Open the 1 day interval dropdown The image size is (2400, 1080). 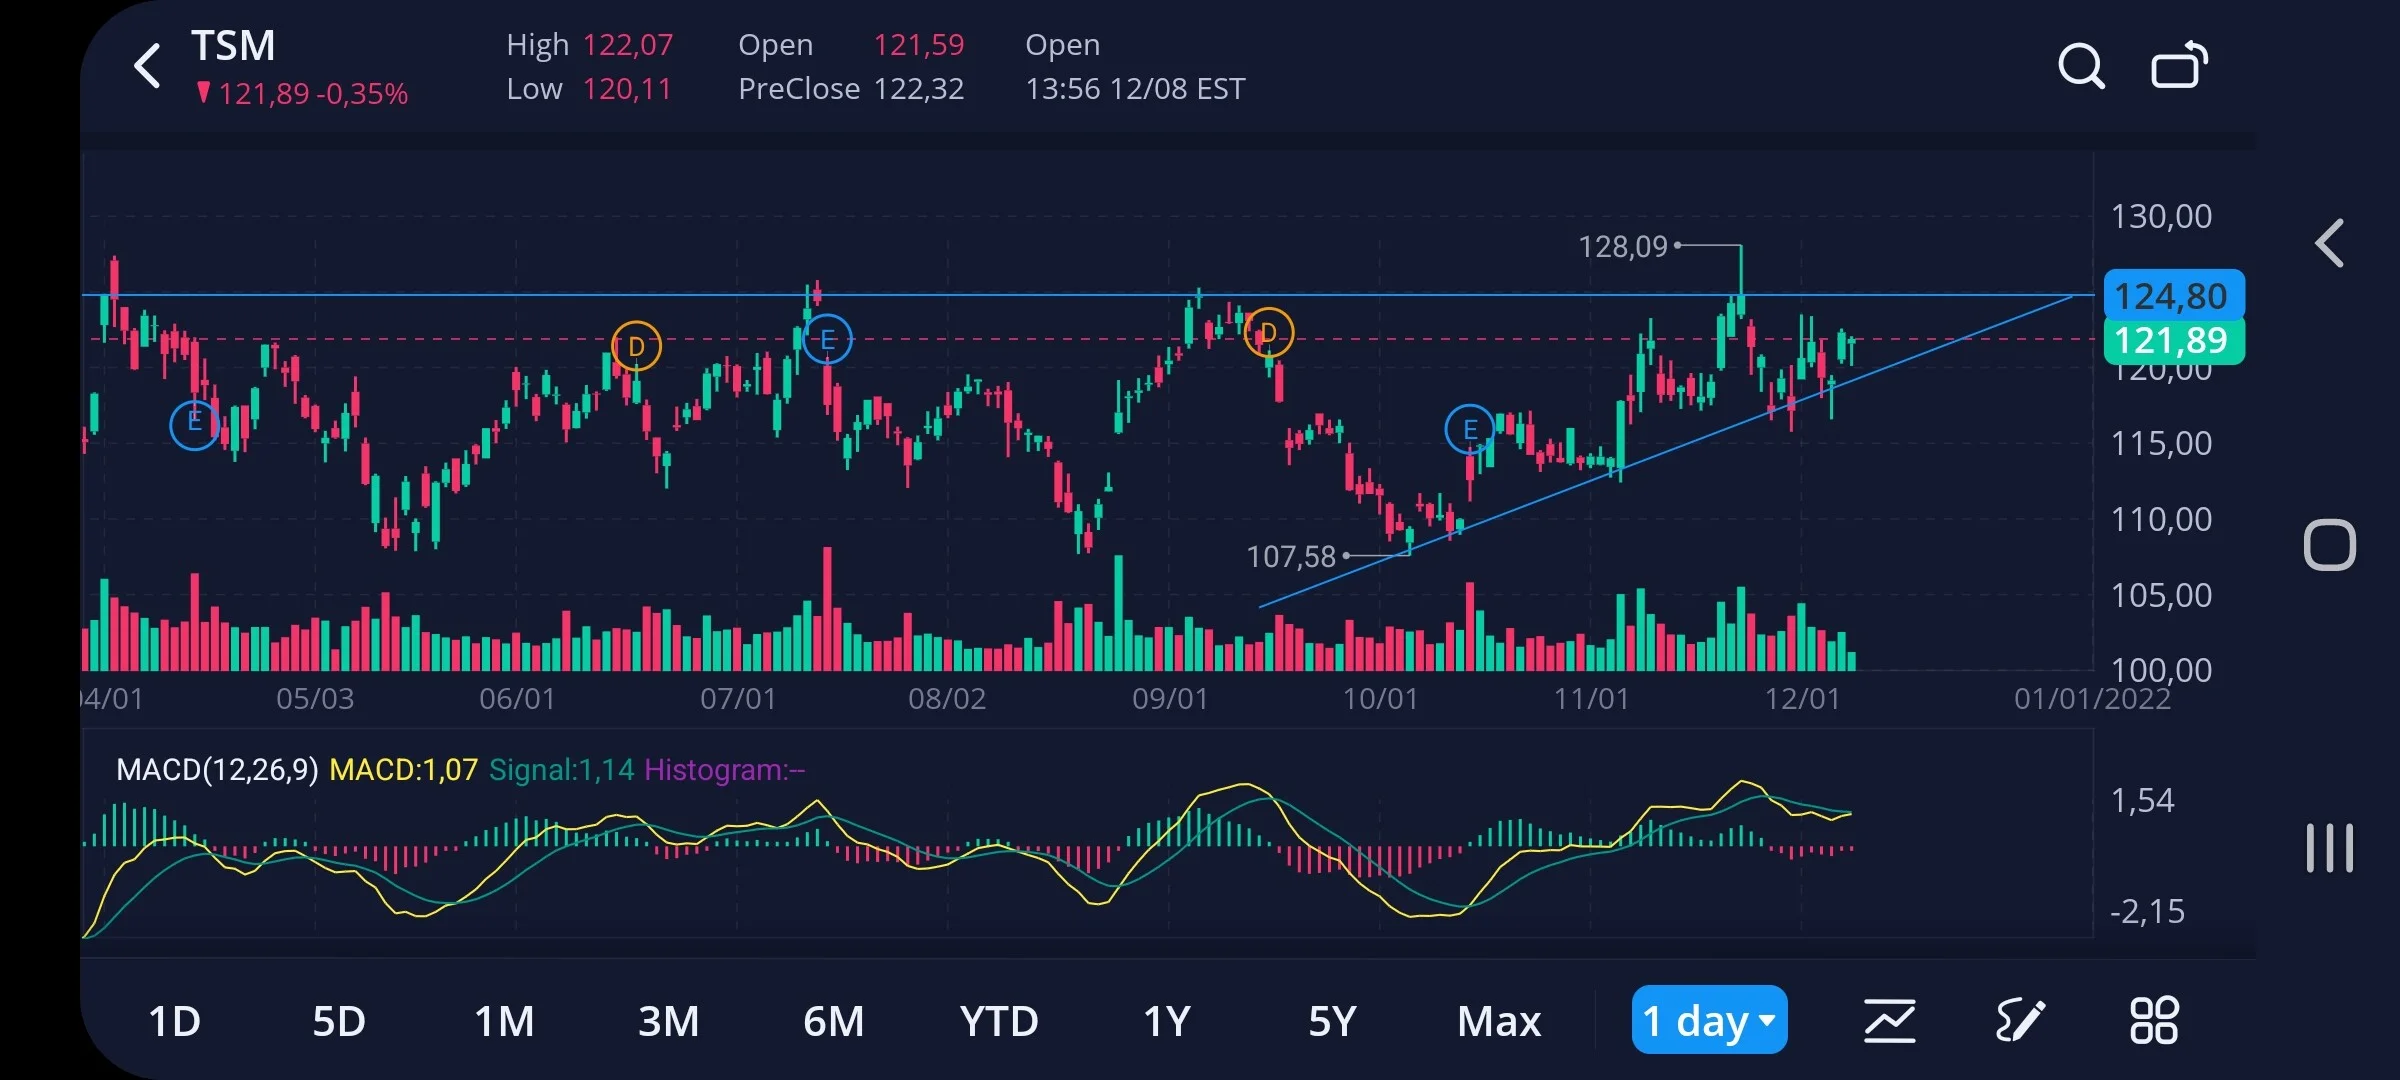1709,1020
